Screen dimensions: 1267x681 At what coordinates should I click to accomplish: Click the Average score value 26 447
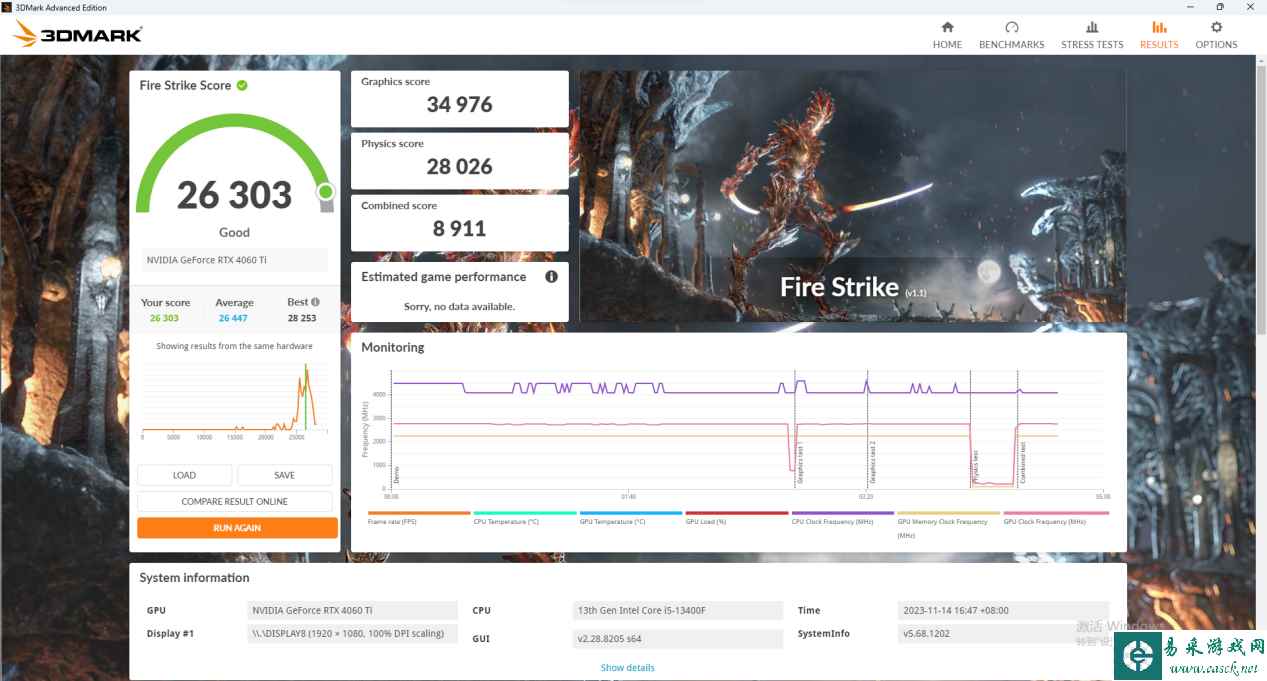click(233, 318)
